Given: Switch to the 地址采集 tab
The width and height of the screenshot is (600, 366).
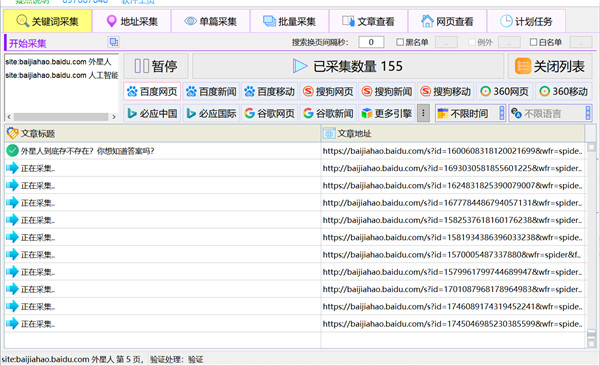Looking at the screenshot, I should pyautogui.click(x=132, y=21).
